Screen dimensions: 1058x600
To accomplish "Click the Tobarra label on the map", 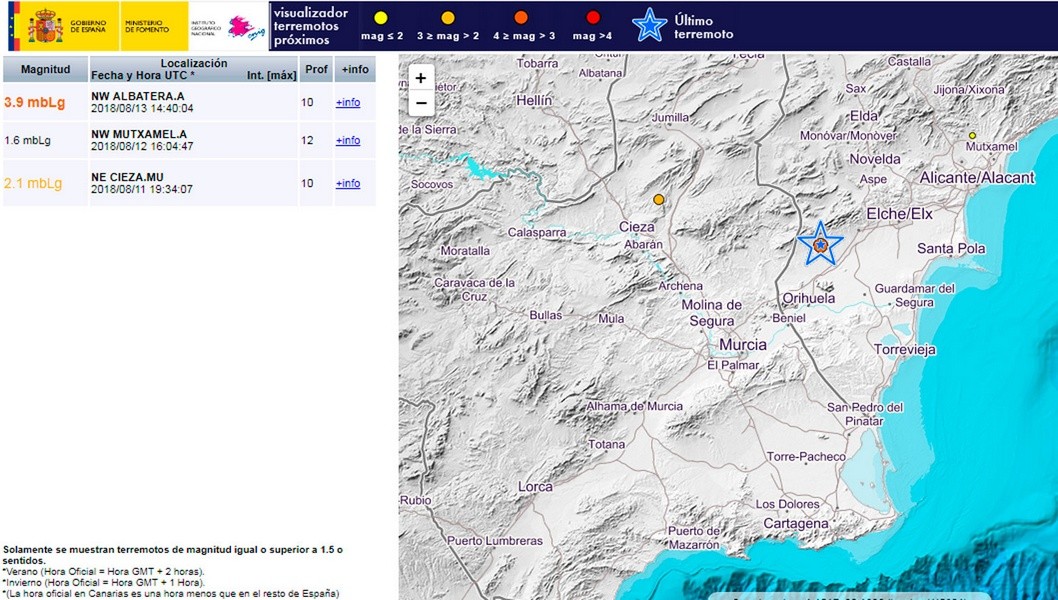I will click(x=537, y=63).
